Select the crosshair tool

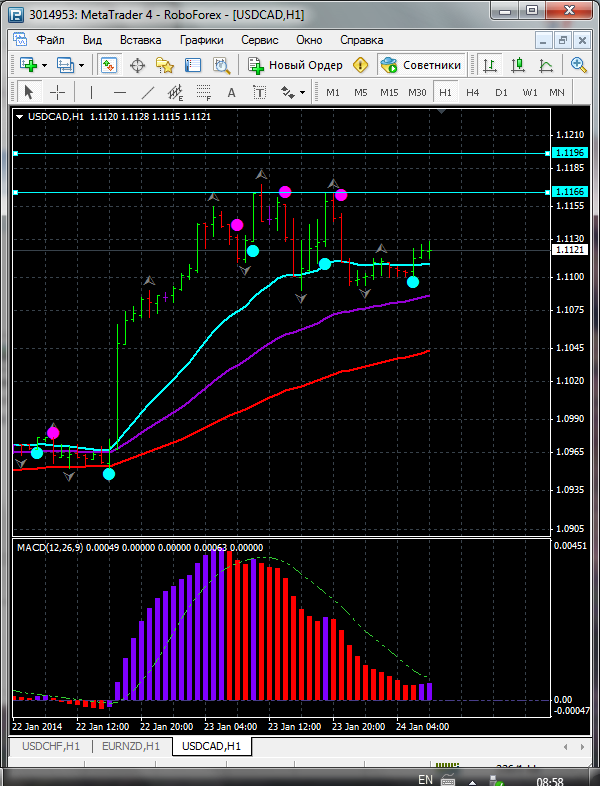point(58,92)
